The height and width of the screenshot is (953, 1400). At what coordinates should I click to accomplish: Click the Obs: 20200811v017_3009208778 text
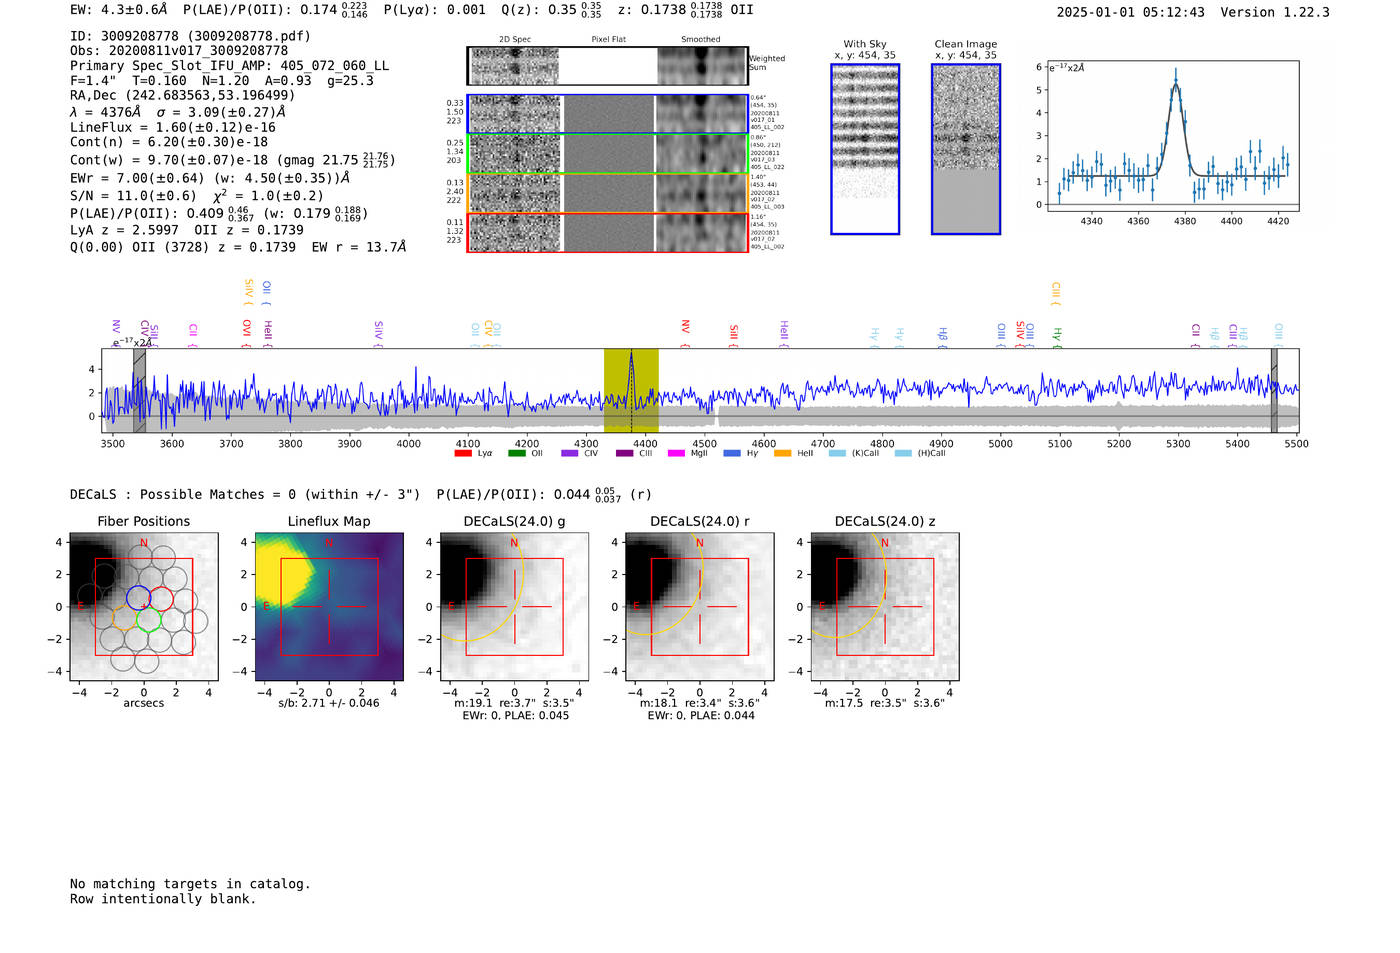coord(179,50)
